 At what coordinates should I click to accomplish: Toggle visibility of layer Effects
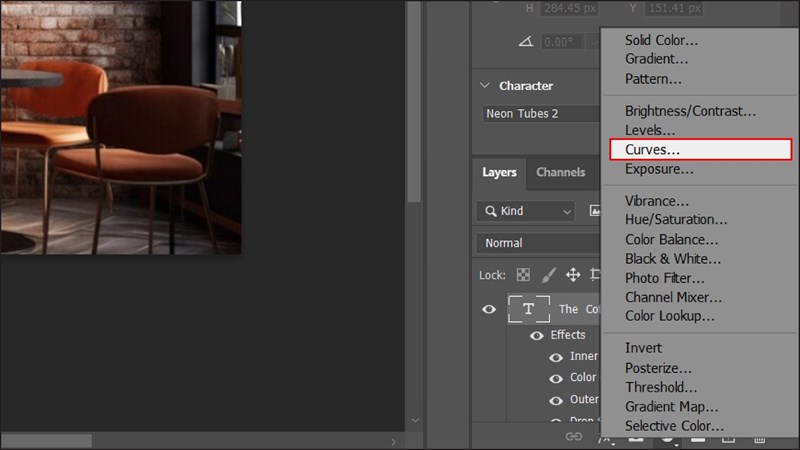[x=536, y=336]
